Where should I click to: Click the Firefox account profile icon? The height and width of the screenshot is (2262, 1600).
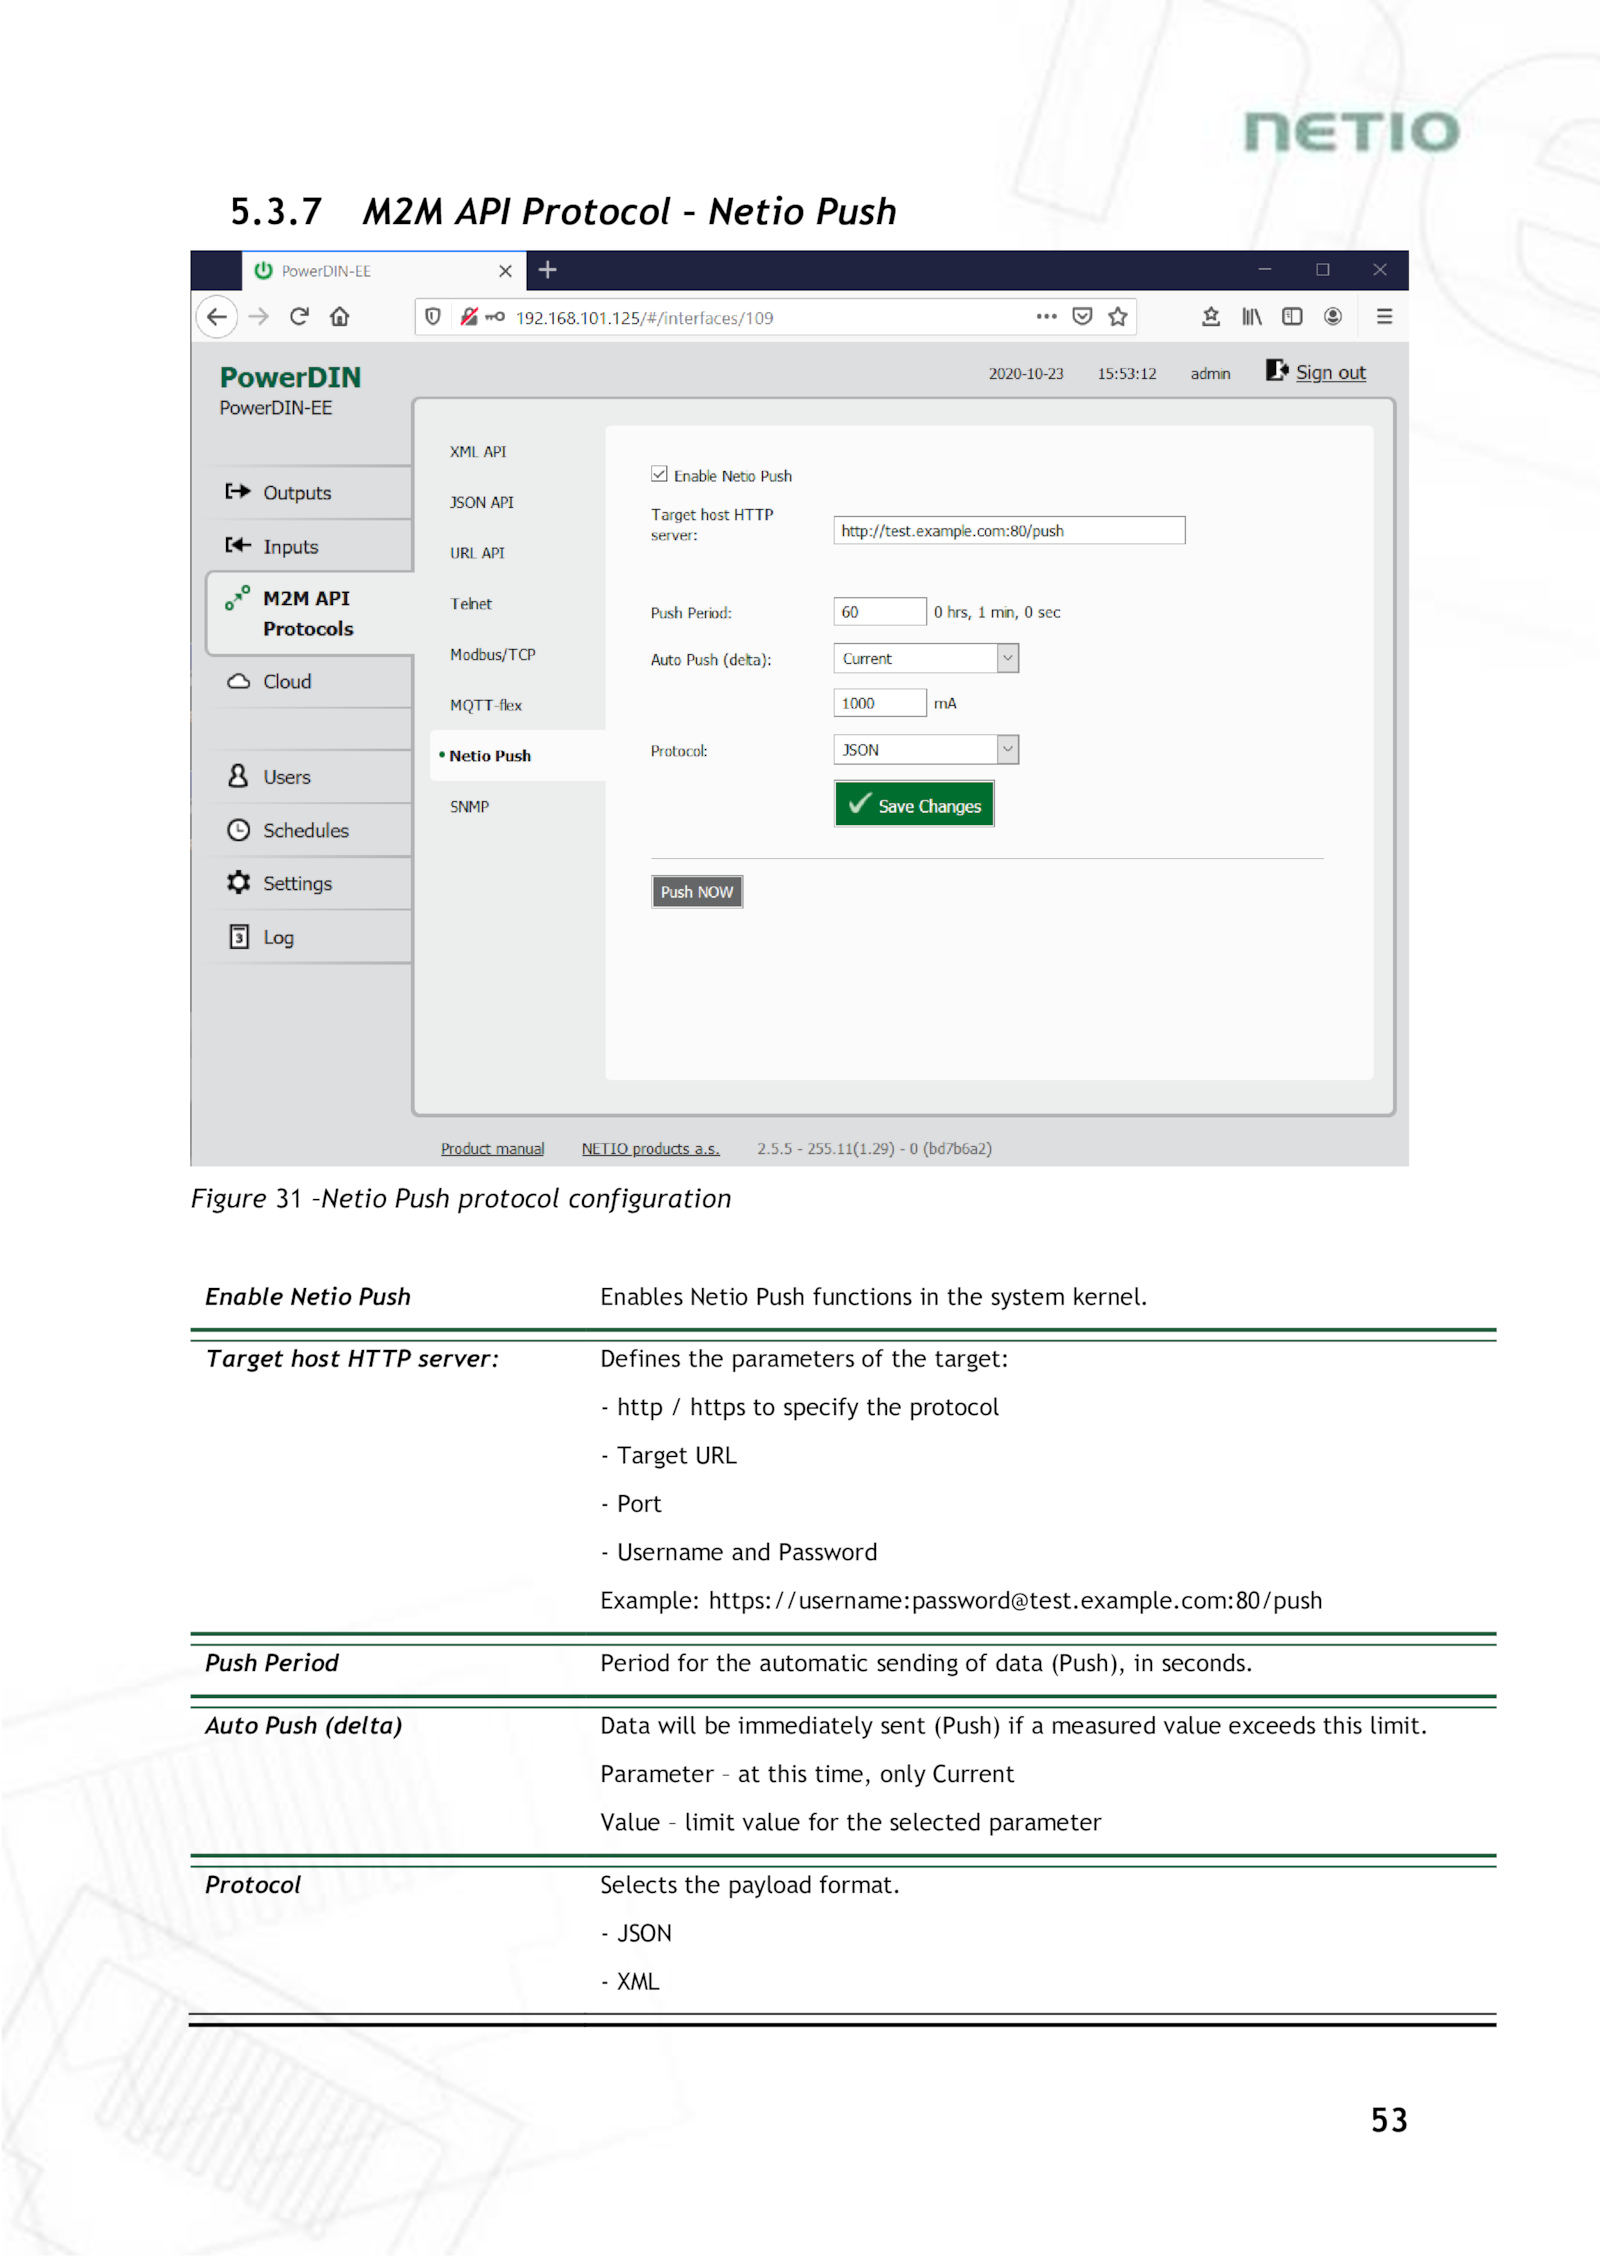click(1332, 317)
